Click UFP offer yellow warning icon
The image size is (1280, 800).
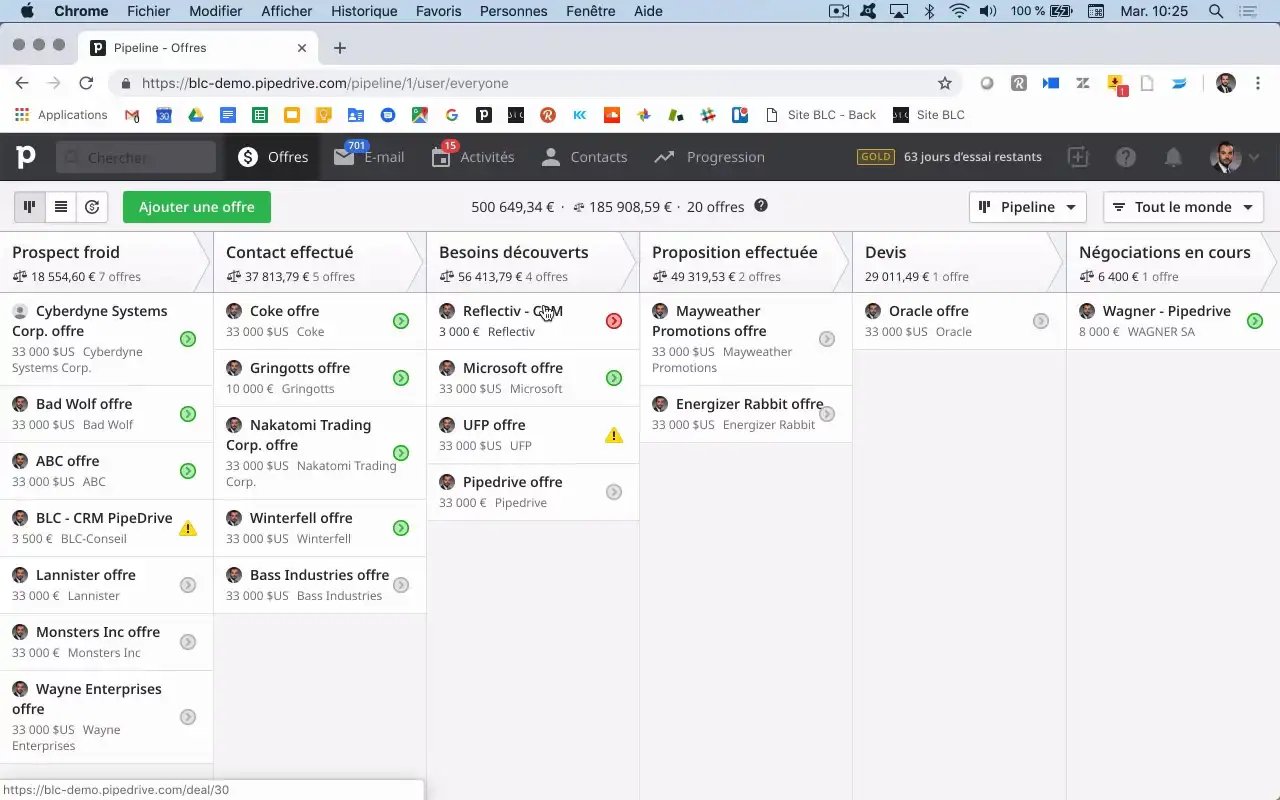coord(614,435)
